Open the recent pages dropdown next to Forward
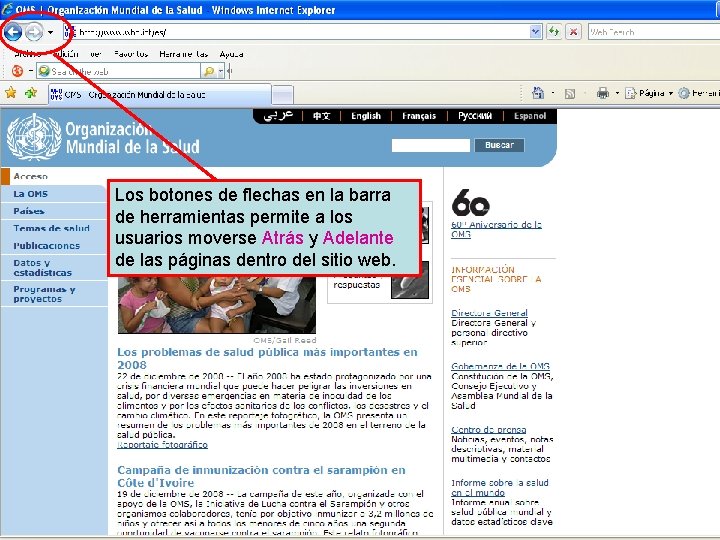This screenshot has height=540, width=720. (x=50, y=32)
